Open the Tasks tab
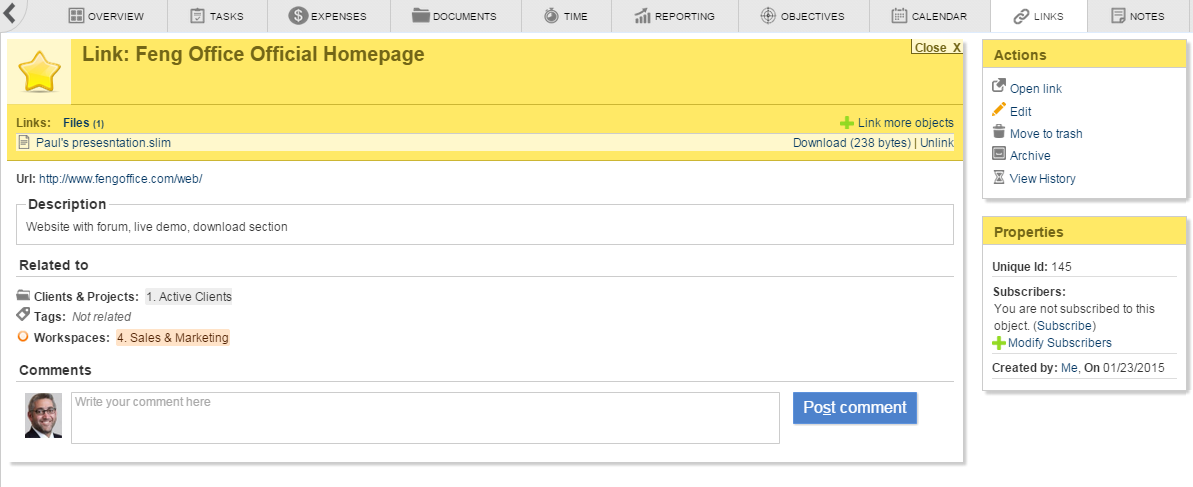Image resolution: width=1193 pixels, height=487 pixels. (217, 16)
